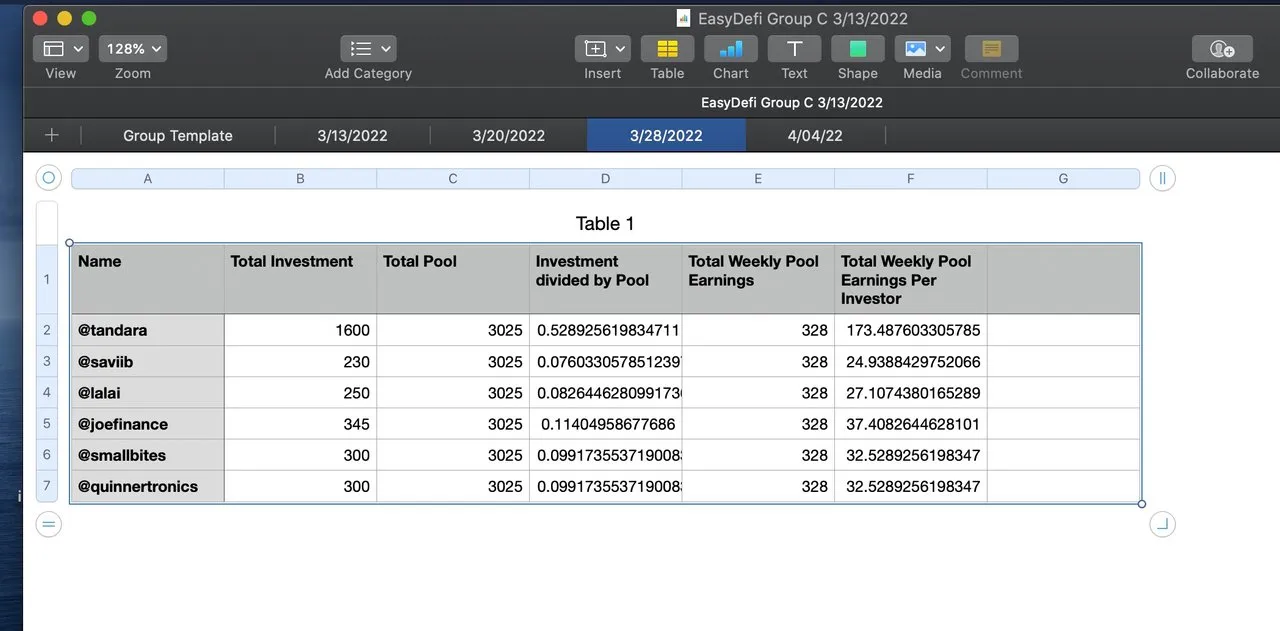Viewport: 1280px width, 631px height.
Task: Click the Chart toolbar icon
Action: [x=731, y=48]
